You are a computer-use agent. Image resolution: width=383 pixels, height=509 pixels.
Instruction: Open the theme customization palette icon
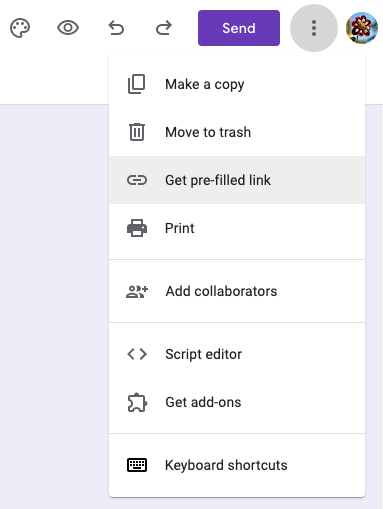coord(20,28)
